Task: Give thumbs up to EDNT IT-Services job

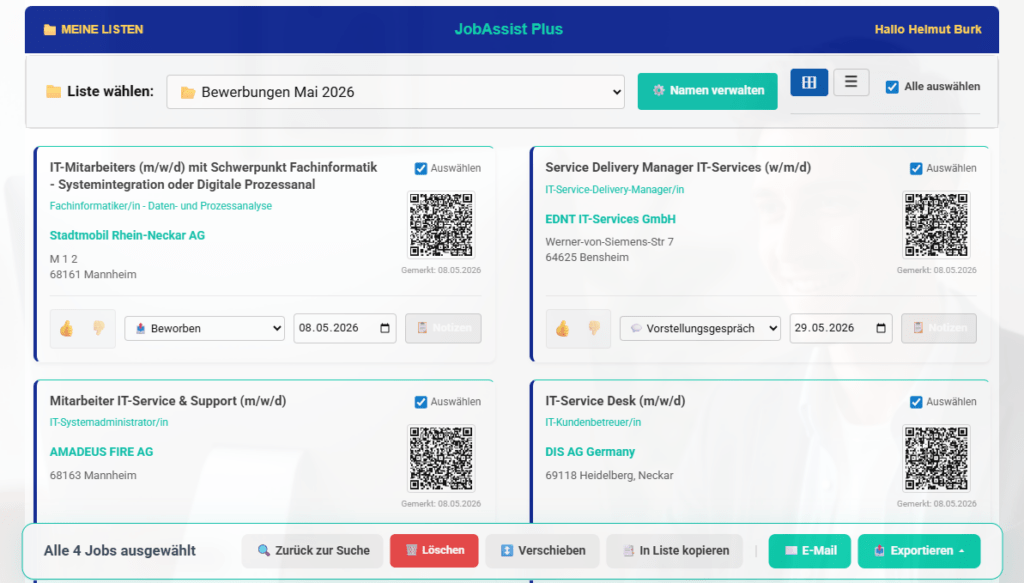Action: (562, 328)
